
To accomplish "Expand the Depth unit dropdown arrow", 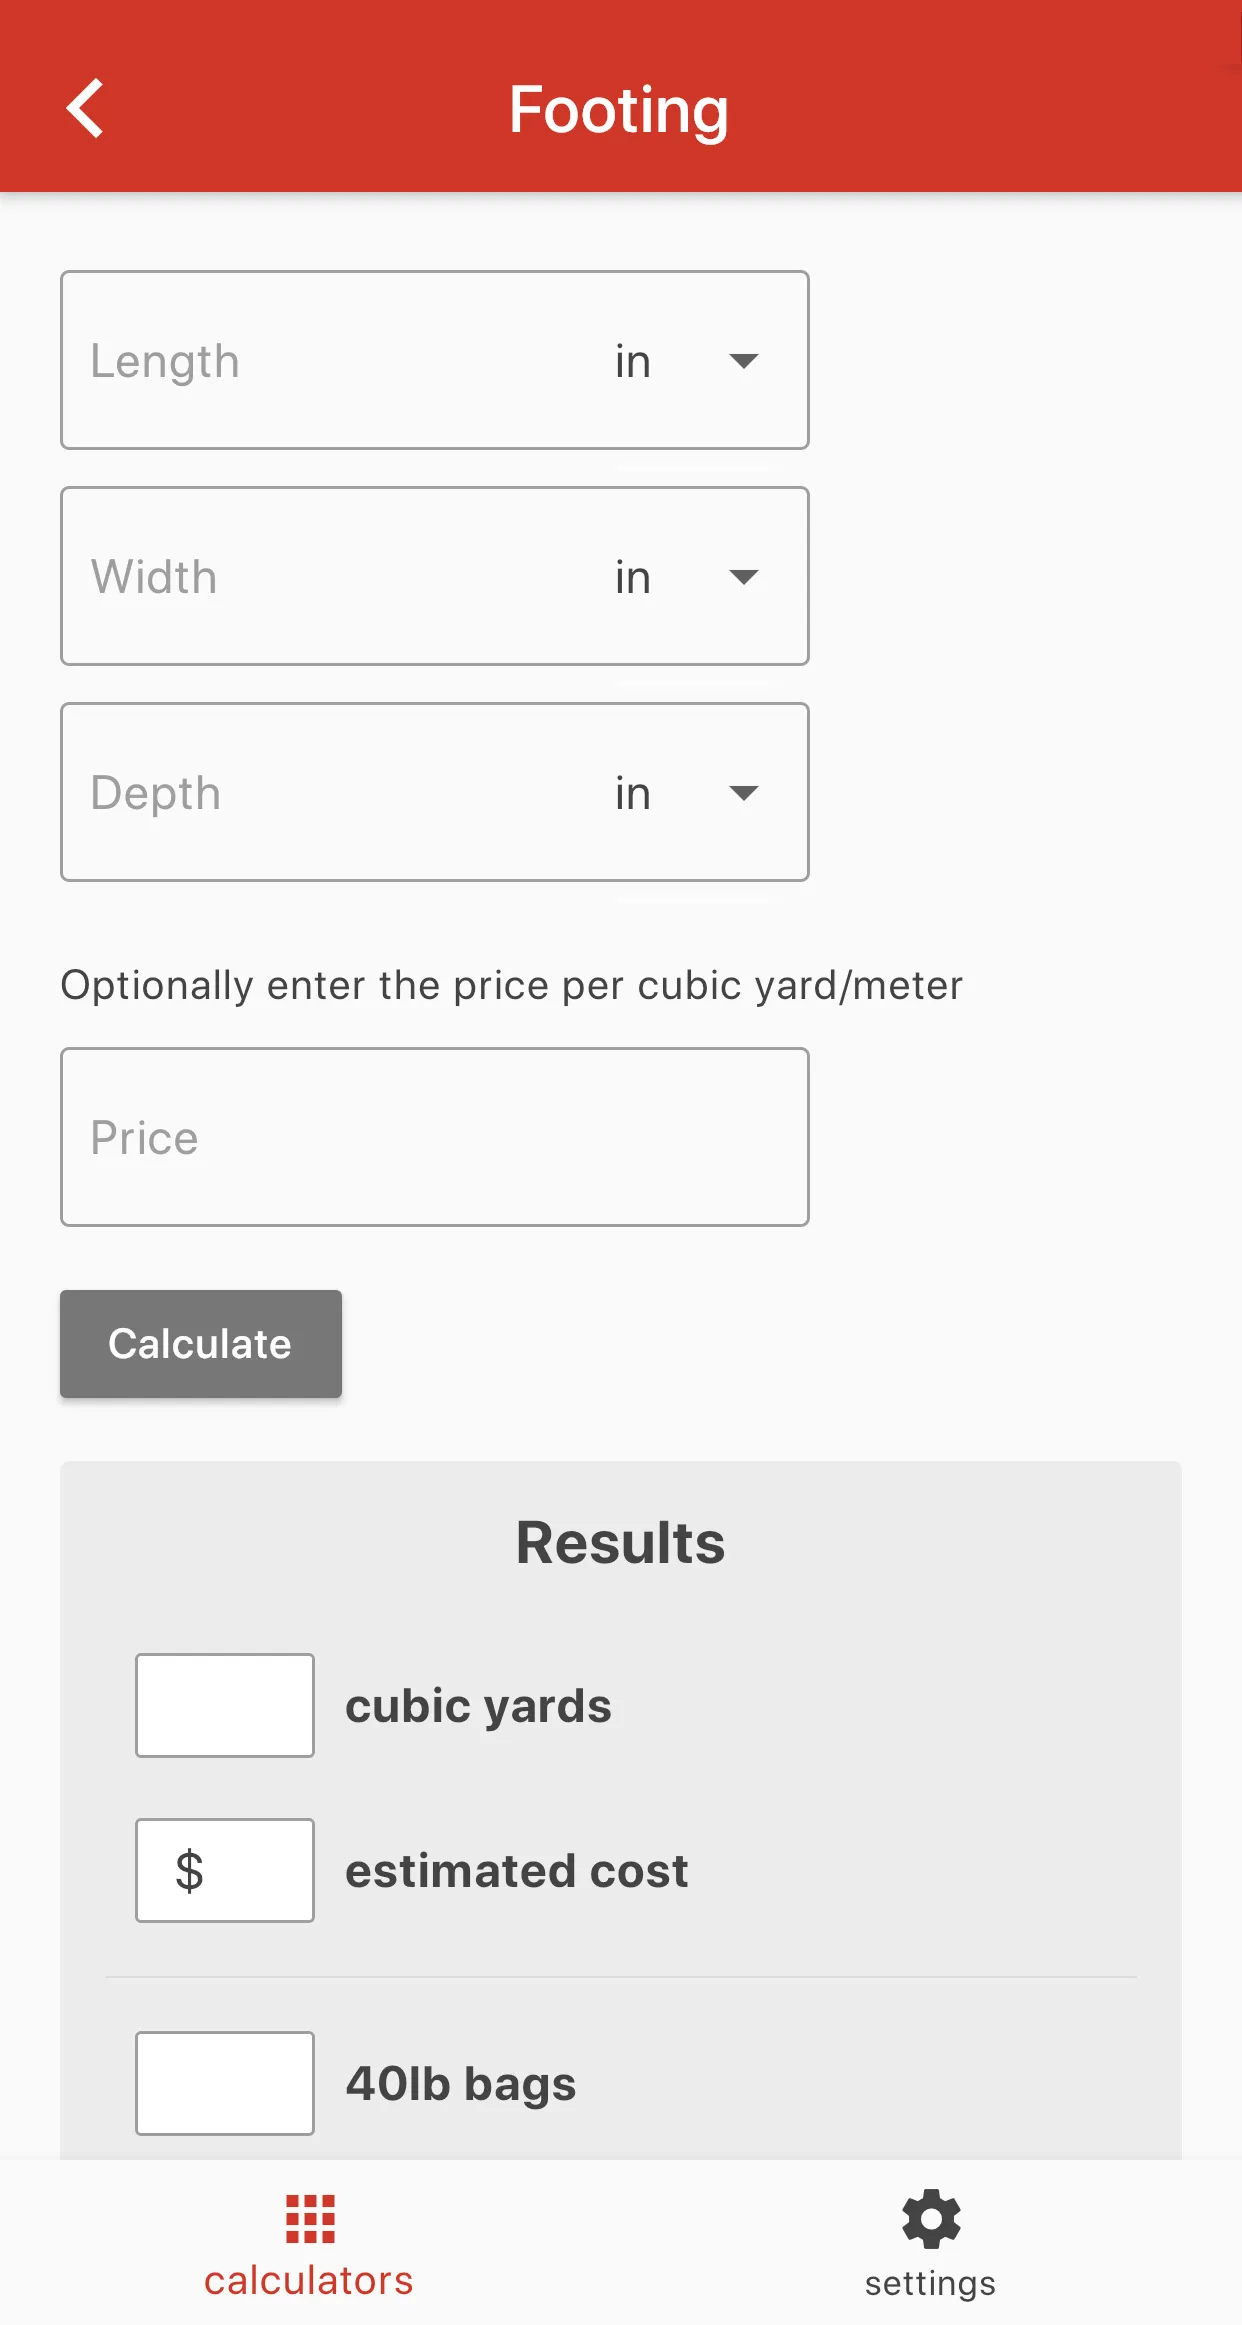I will (x=744, y=793).
